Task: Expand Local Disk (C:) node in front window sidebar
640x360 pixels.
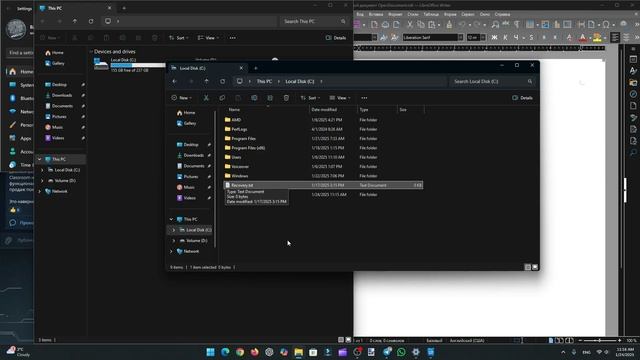Action: 173,230
